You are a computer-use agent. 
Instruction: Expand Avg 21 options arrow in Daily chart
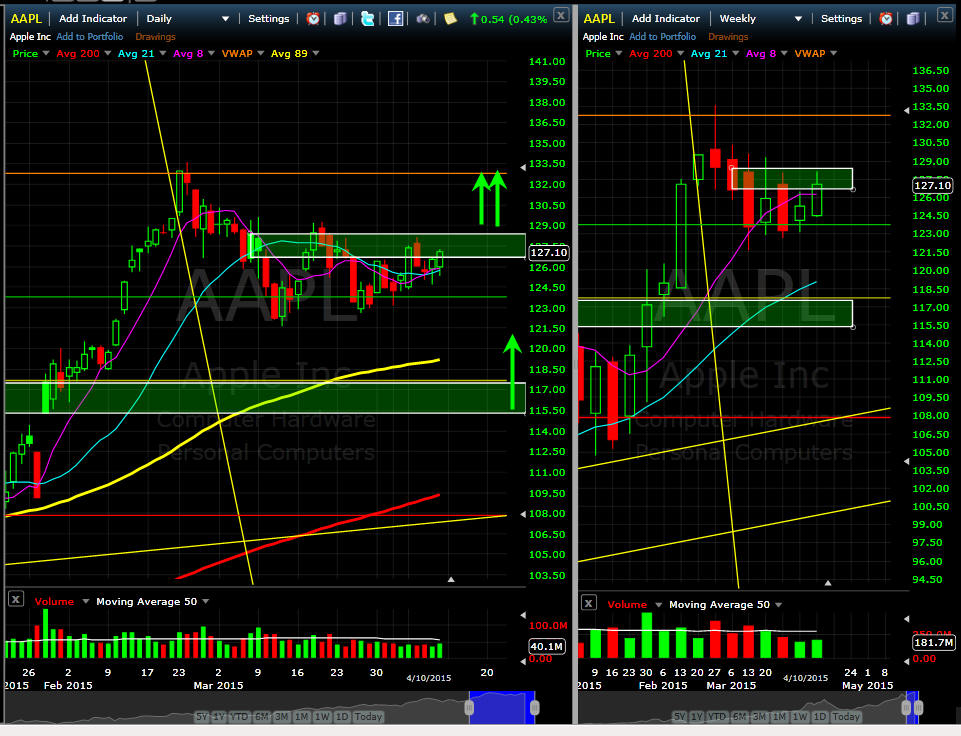click(x=163, y=53)
